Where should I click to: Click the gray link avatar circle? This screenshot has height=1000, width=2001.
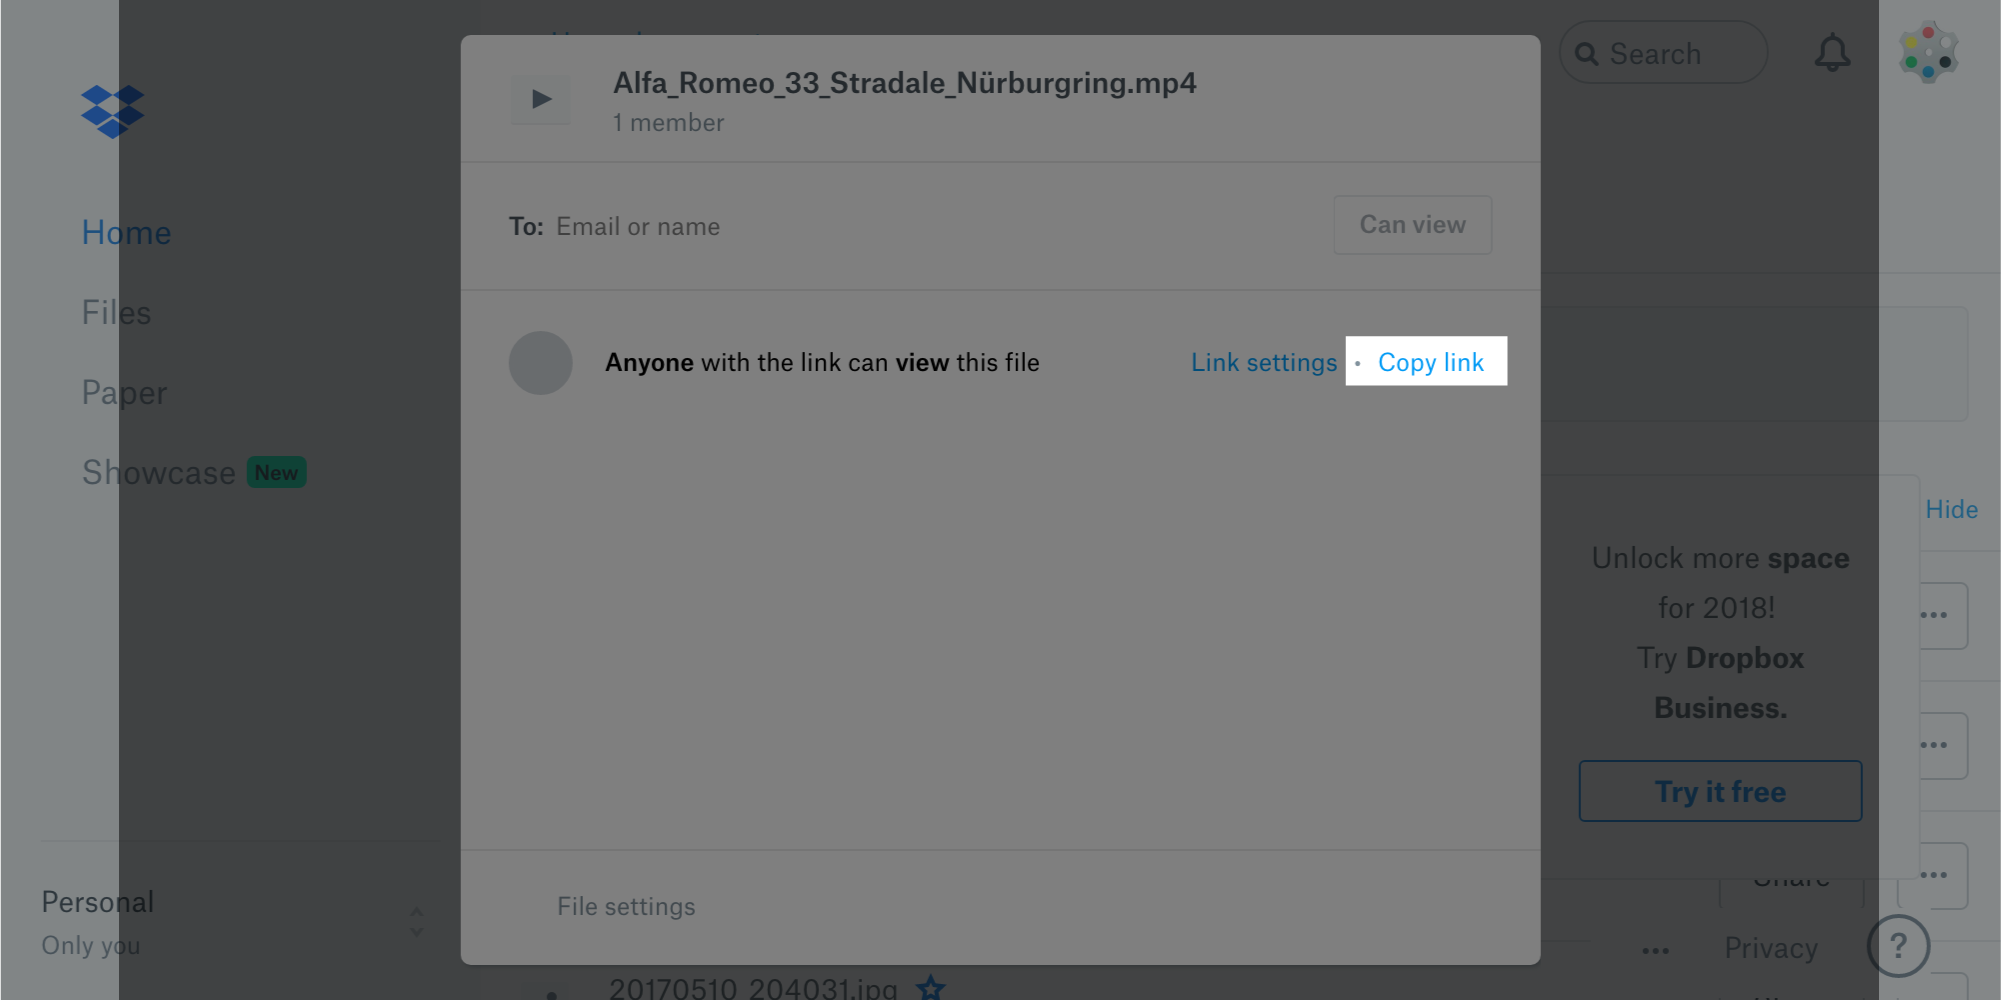point(540,363)
